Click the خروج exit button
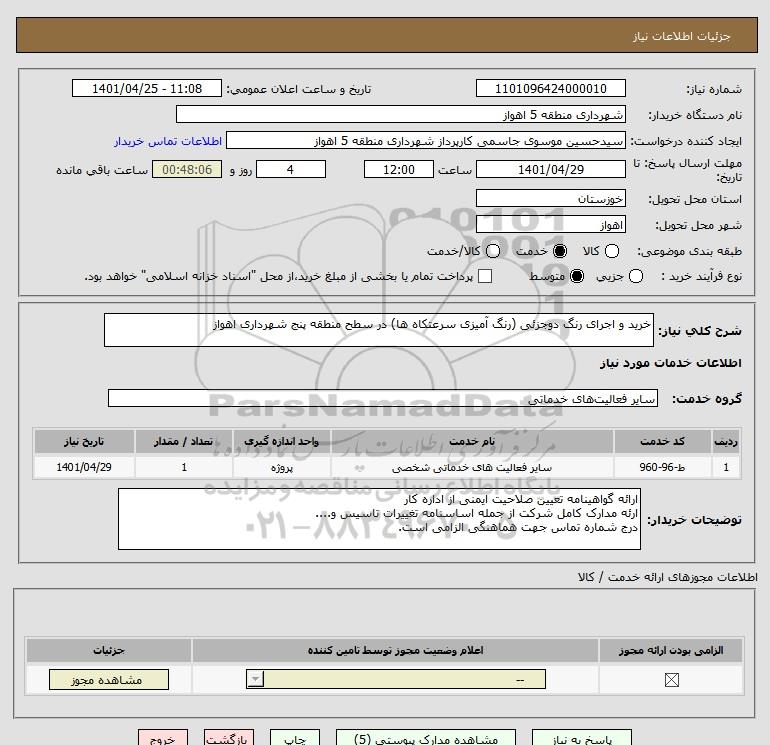Viewport: 770px width, 745px height. [x=163, y=737]
